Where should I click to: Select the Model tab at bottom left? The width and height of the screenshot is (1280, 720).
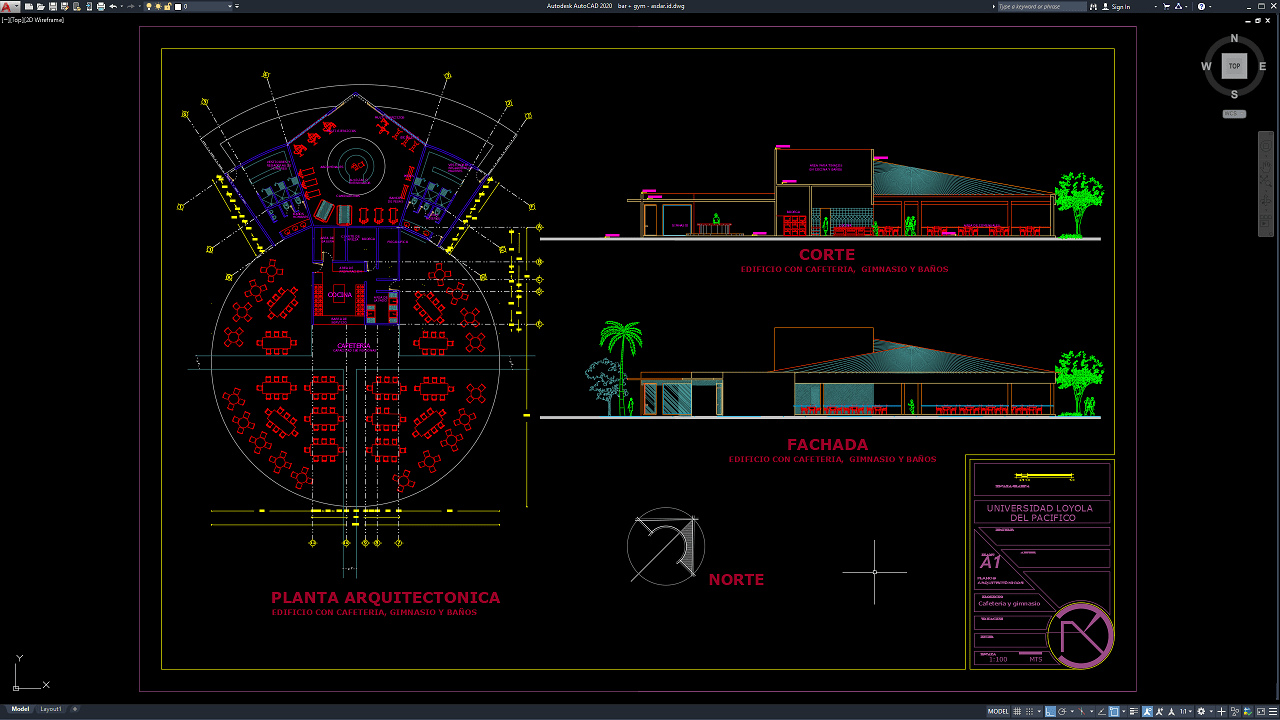click(20, 709)
